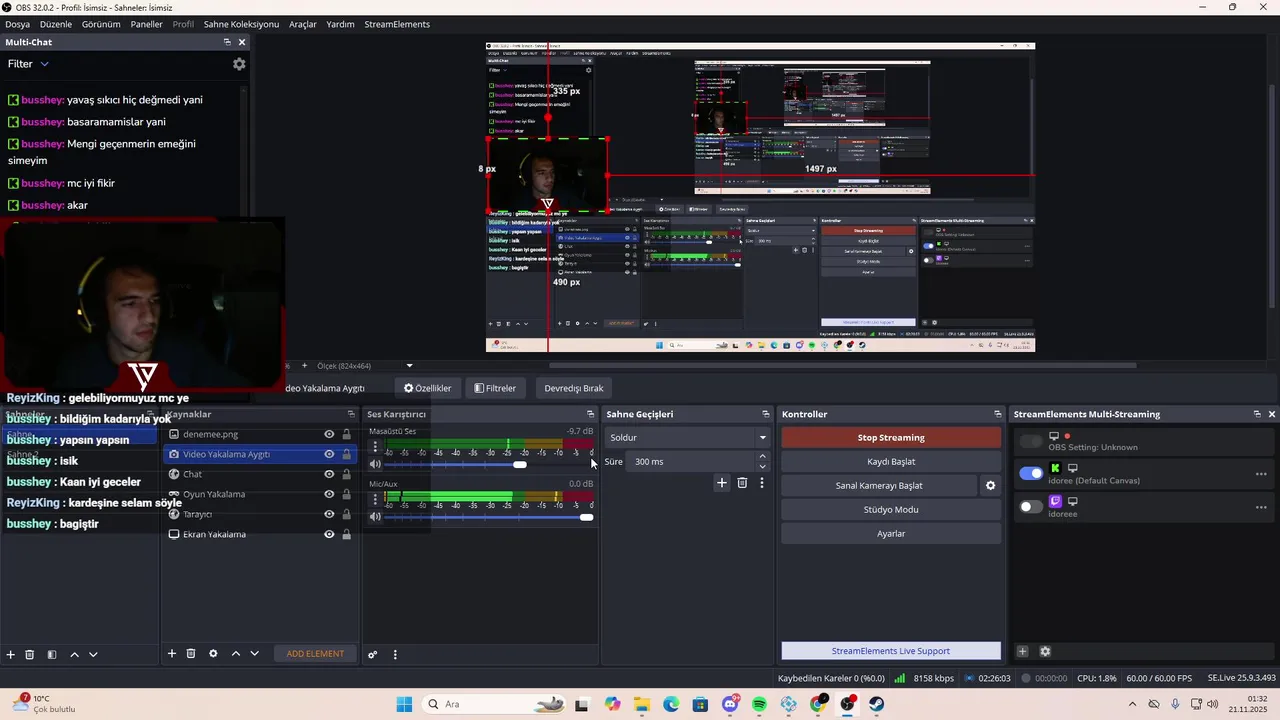
Task: Disable idoree Default Canvas stream toggle
Action: pyautogui.click(x=1031, y=473)
